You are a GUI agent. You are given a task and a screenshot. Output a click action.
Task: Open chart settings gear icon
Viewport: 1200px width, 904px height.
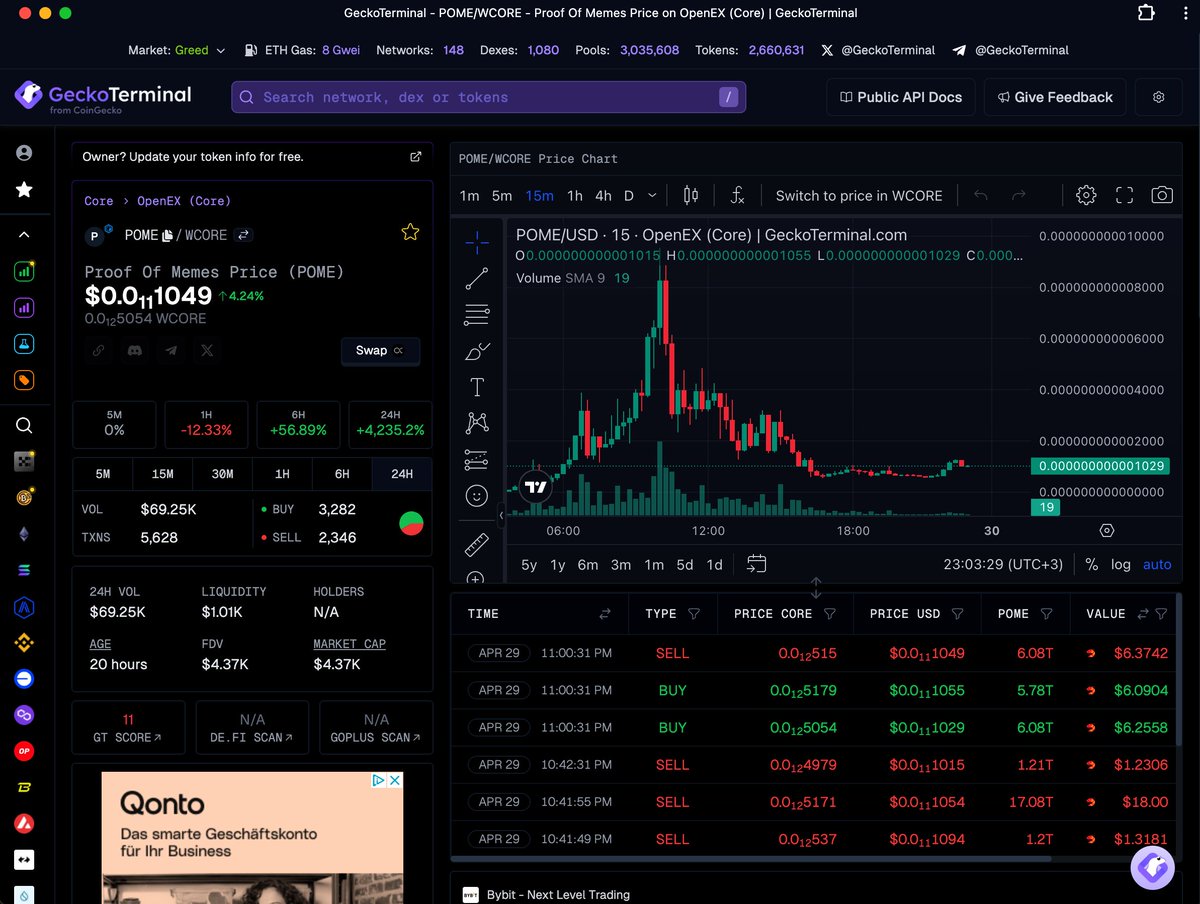(x=1086, y=196)
